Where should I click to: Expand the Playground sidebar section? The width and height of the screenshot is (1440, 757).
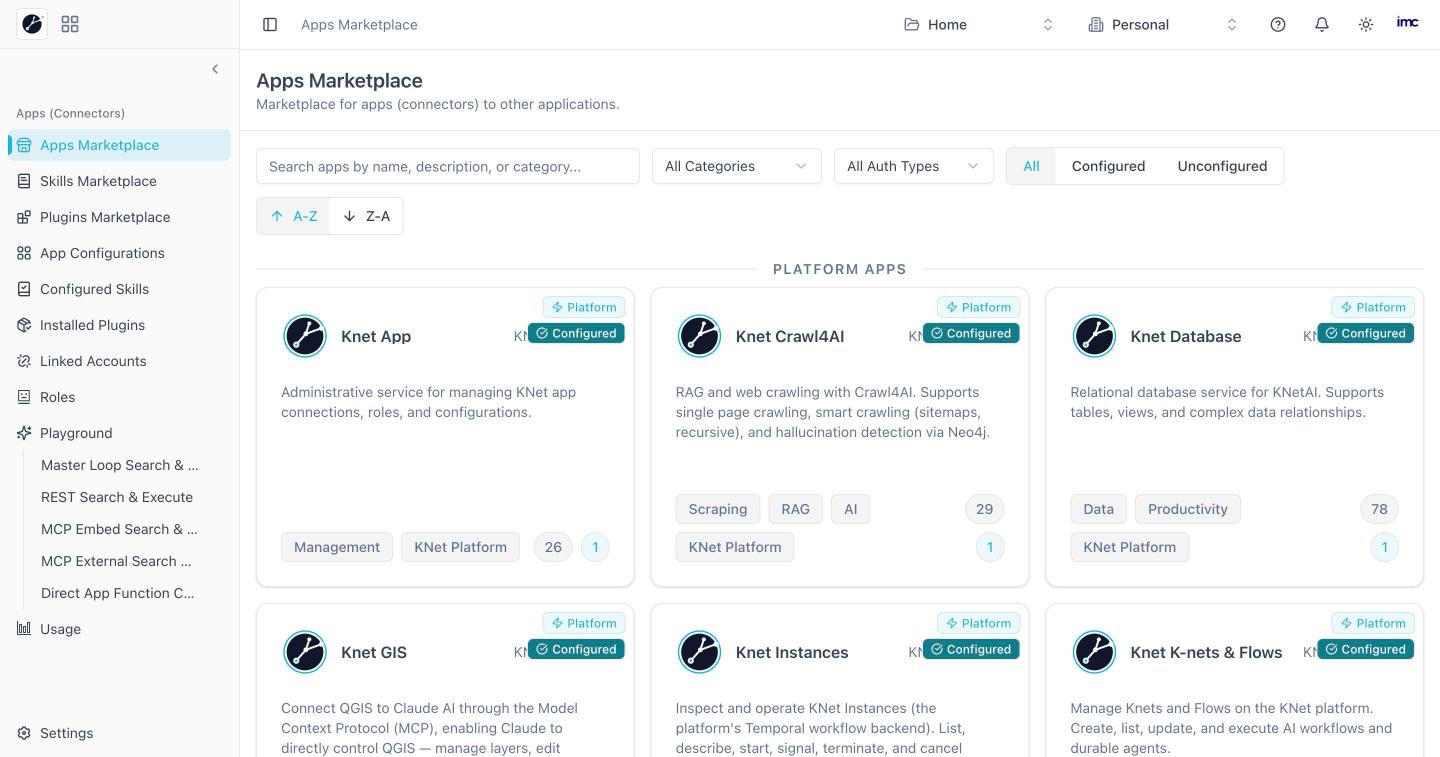[120, 433]
